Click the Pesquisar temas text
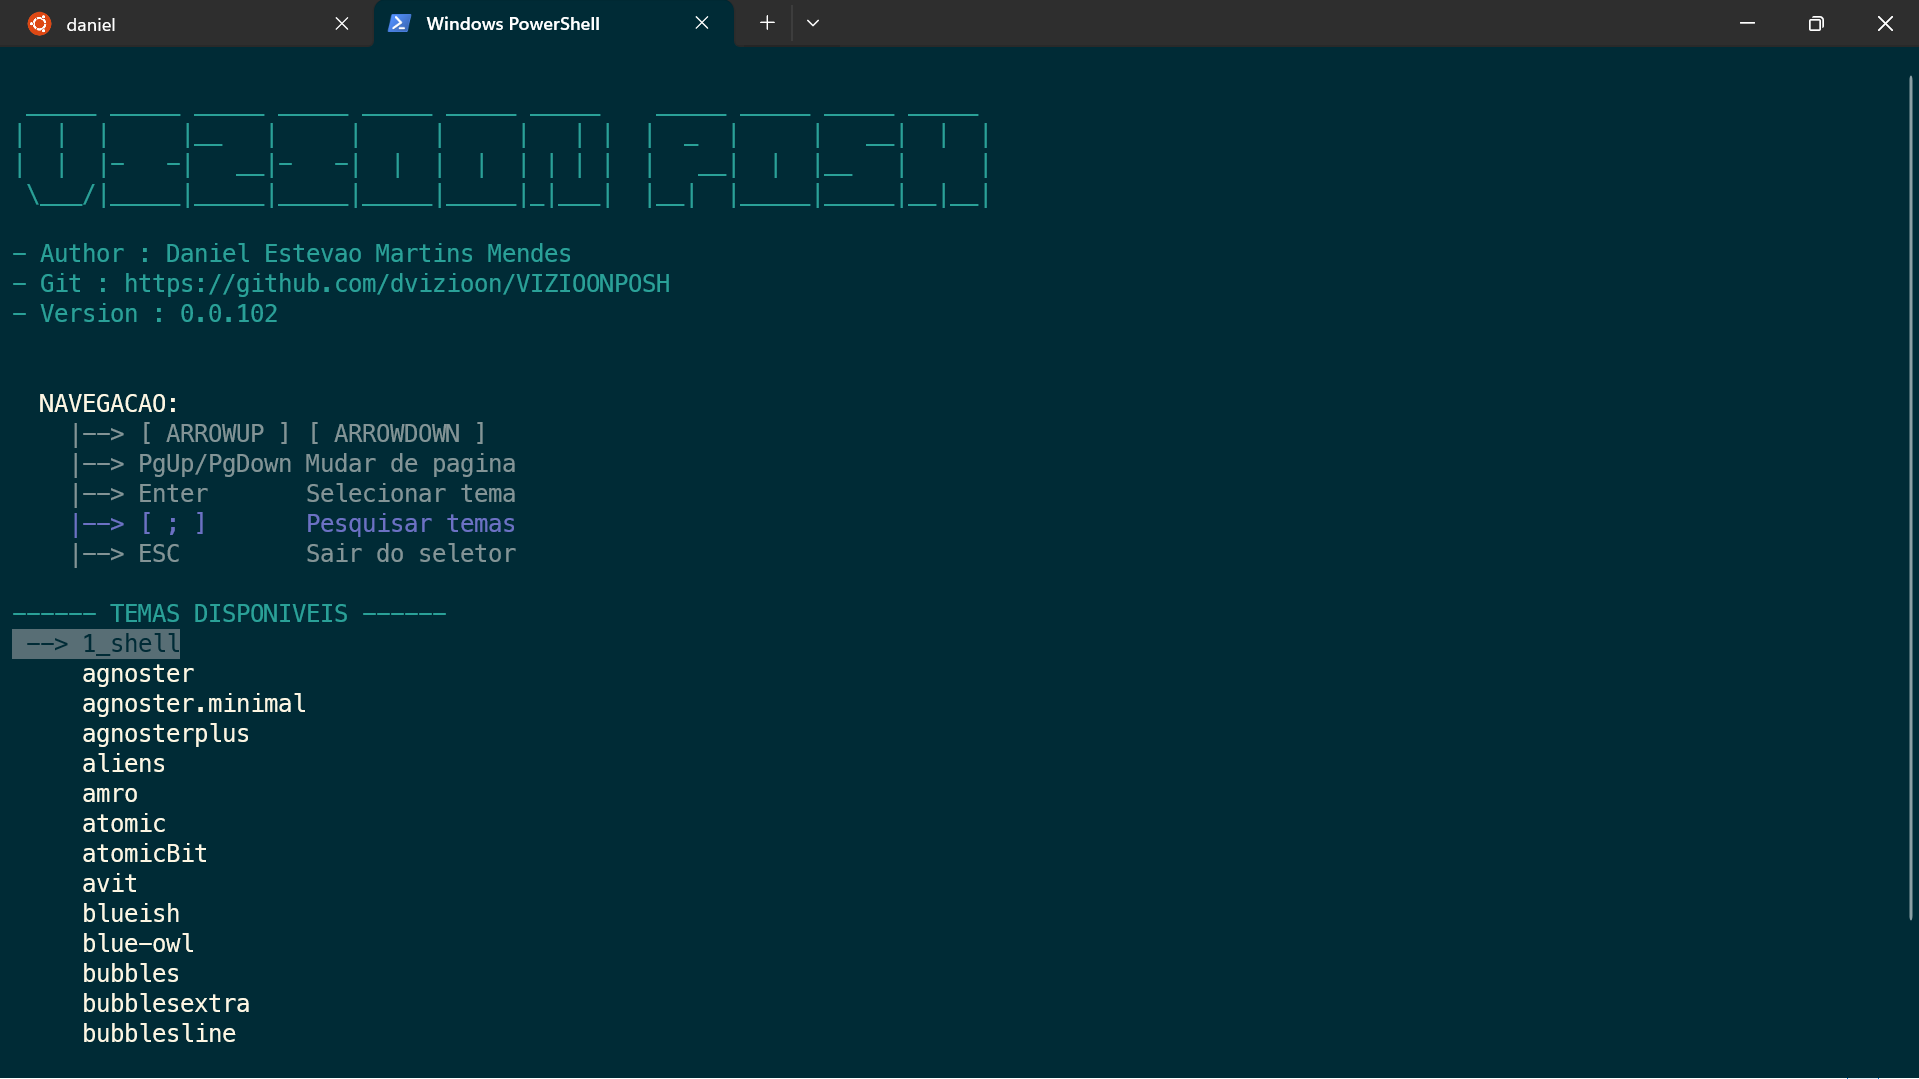 tap(410, 524)
